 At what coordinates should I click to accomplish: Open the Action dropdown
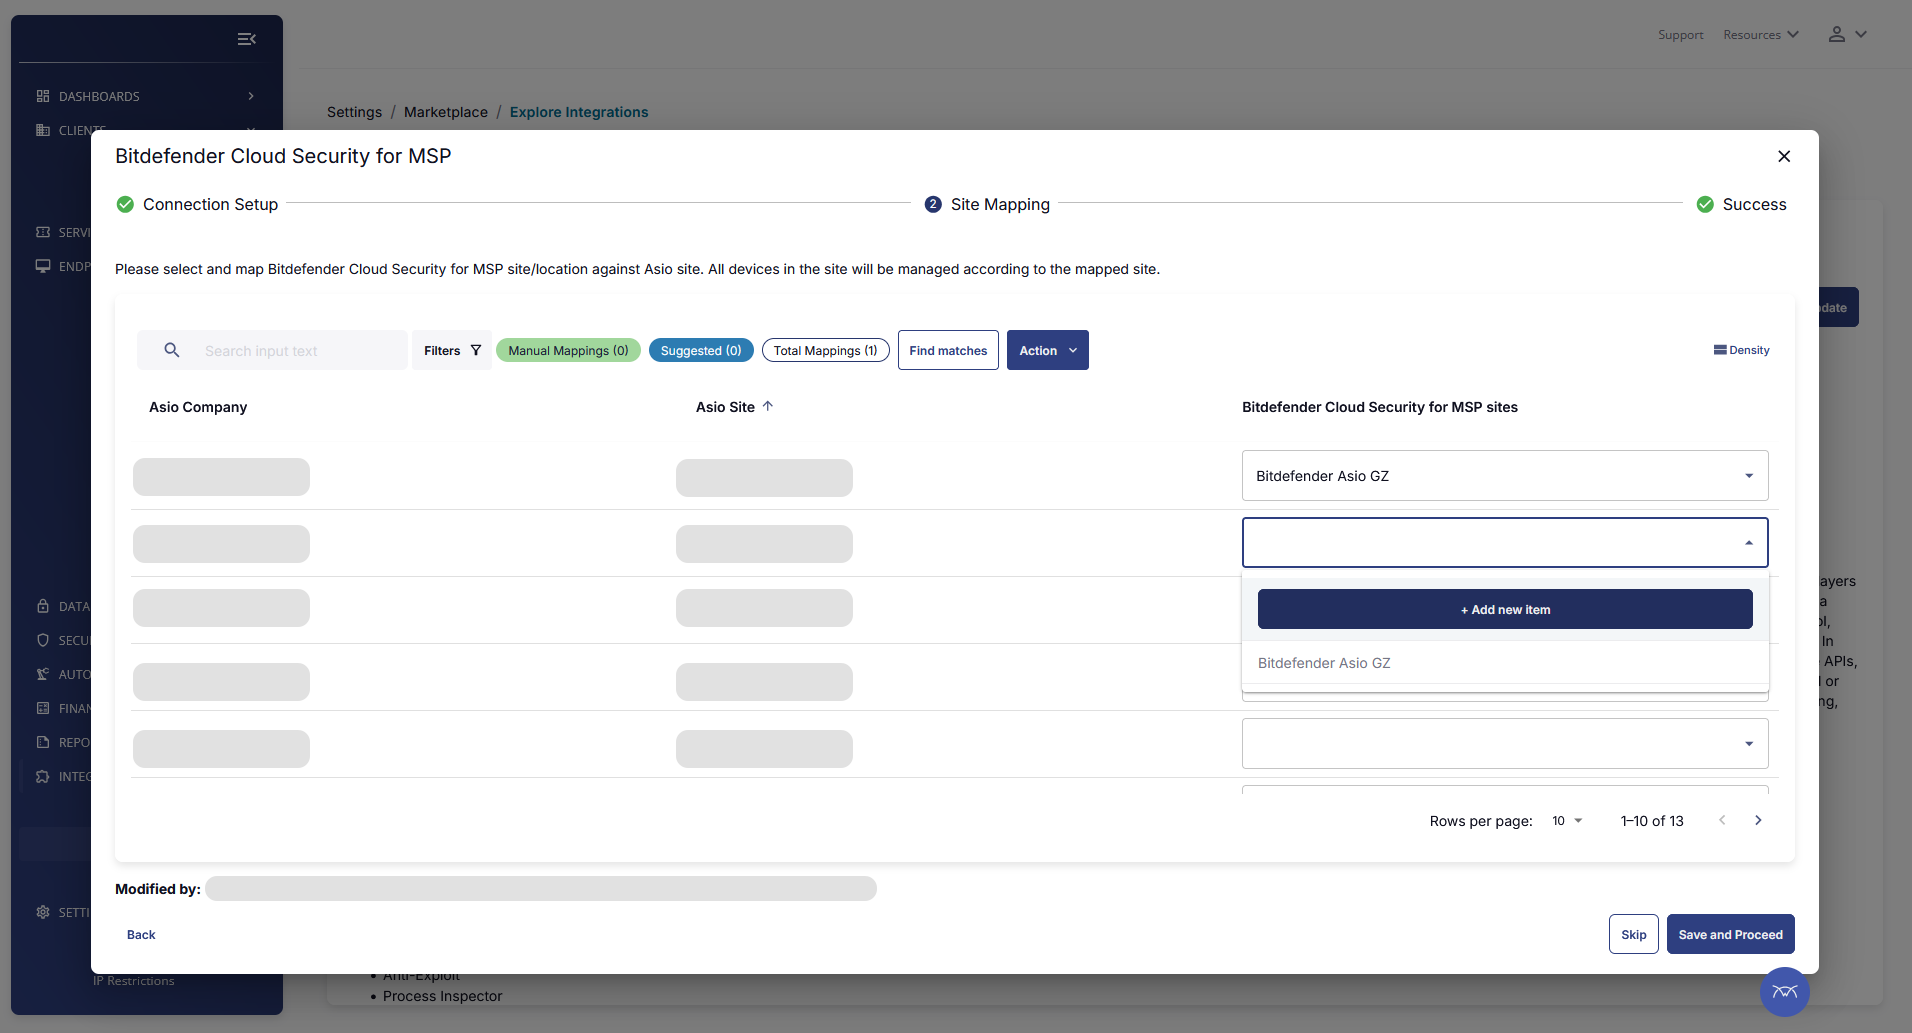[1047, 350]
